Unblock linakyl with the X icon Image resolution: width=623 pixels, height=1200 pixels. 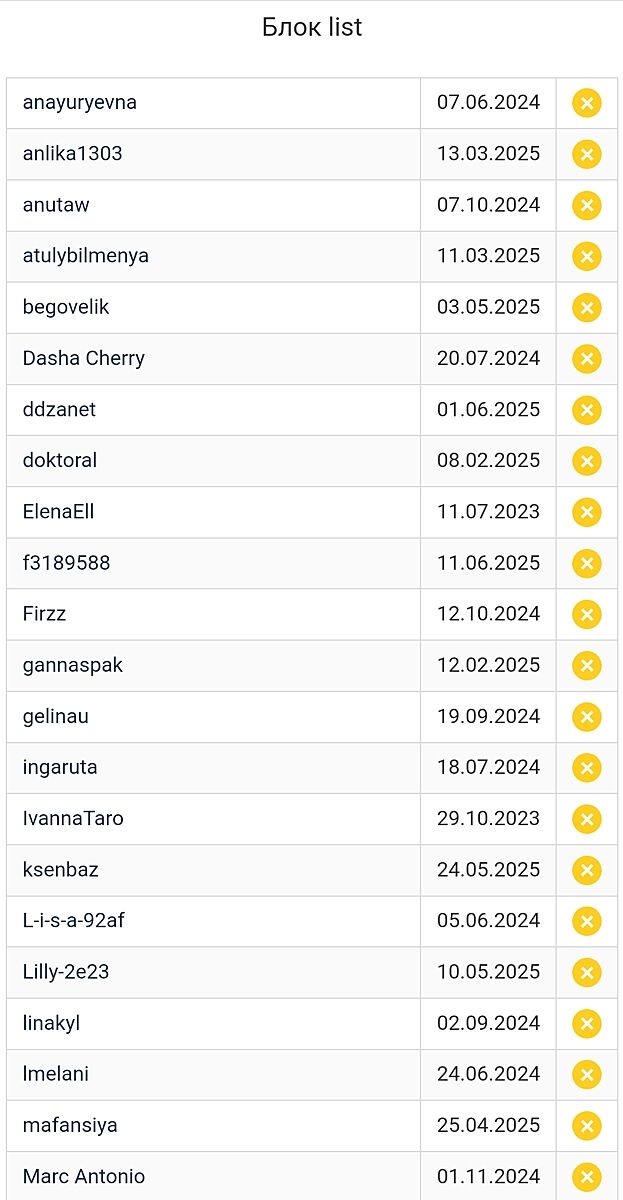pyautogui.click(x=587, y=1023)
